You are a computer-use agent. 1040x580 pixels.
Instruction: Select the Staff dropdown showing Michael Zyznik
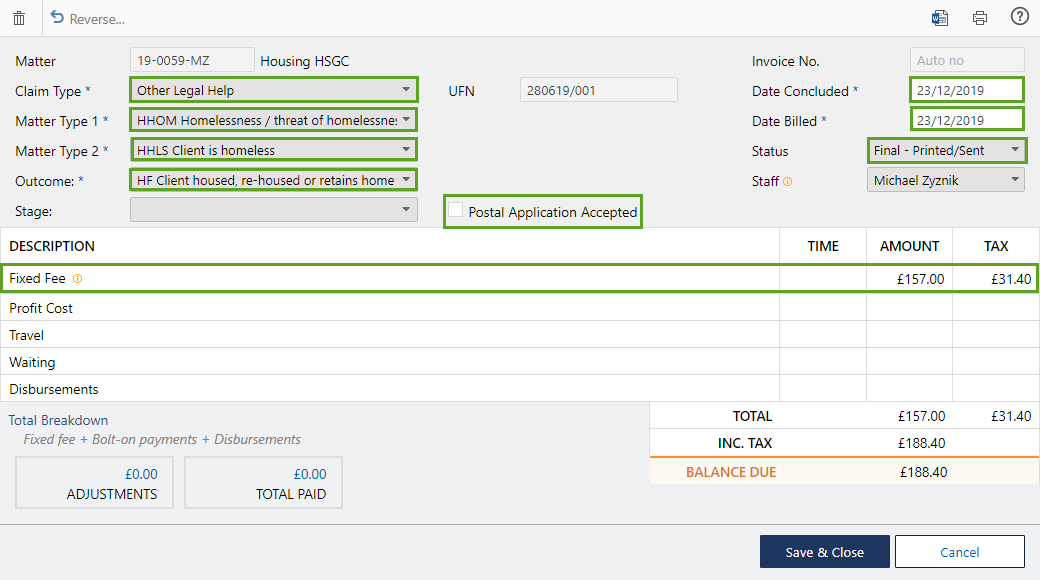[x=946, y=180]
